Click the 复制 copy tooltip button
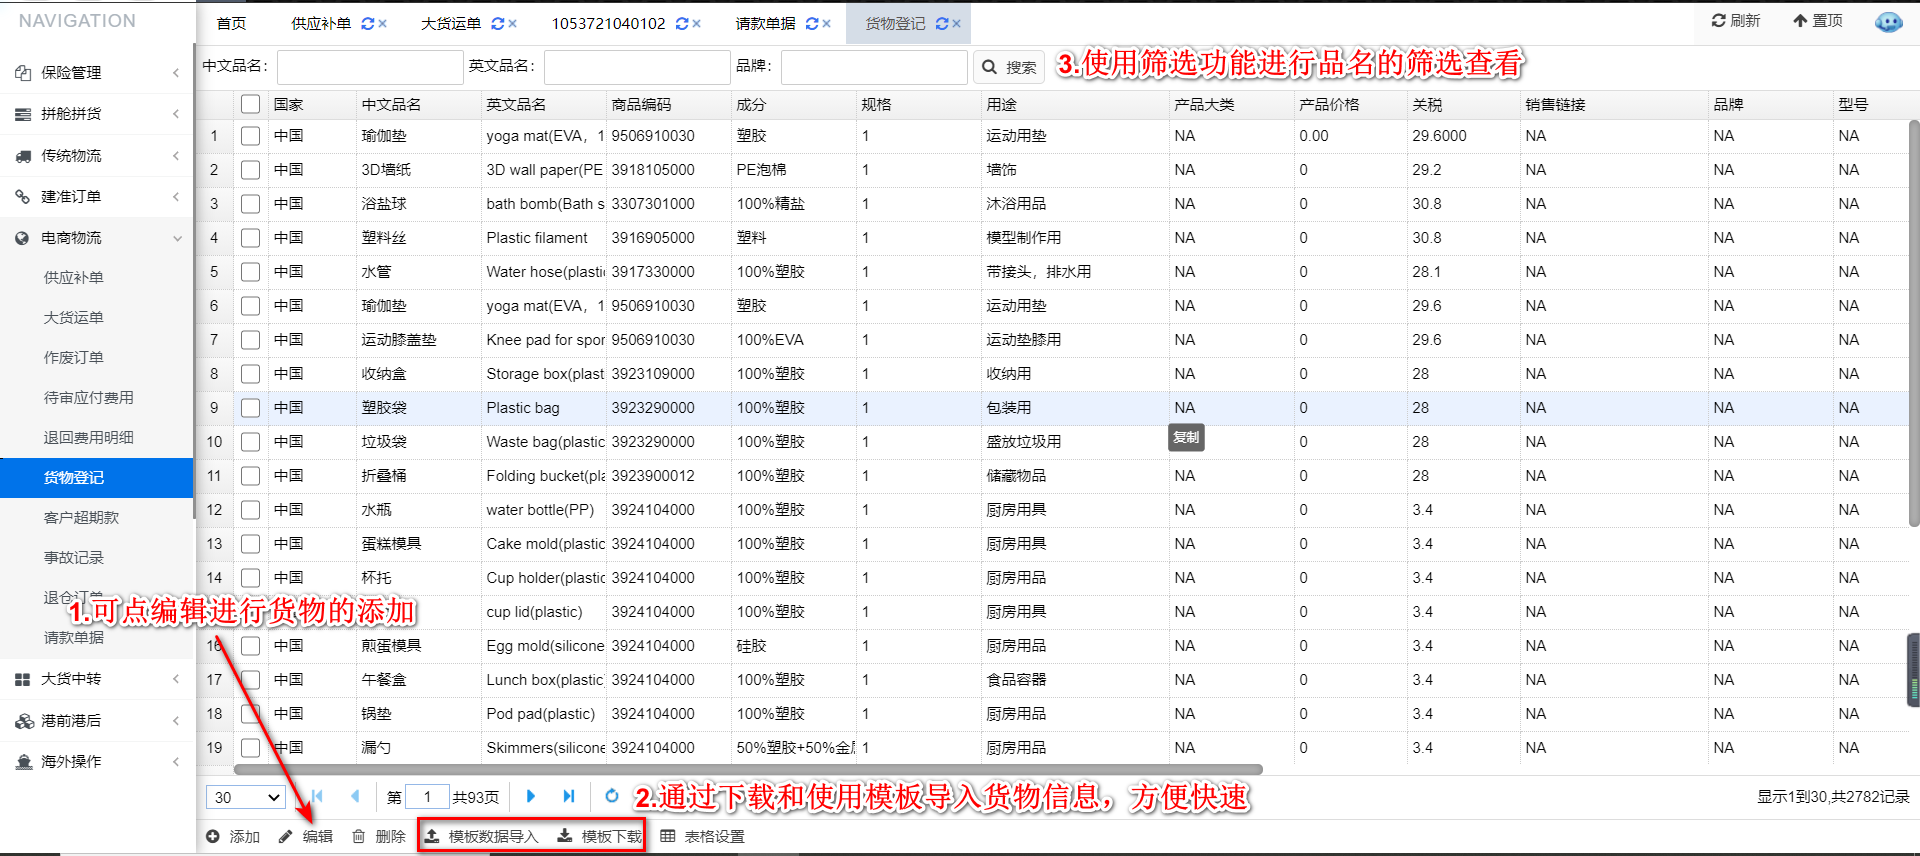The width and height of the screenshot is (1920, 856). pos(1186,437)
